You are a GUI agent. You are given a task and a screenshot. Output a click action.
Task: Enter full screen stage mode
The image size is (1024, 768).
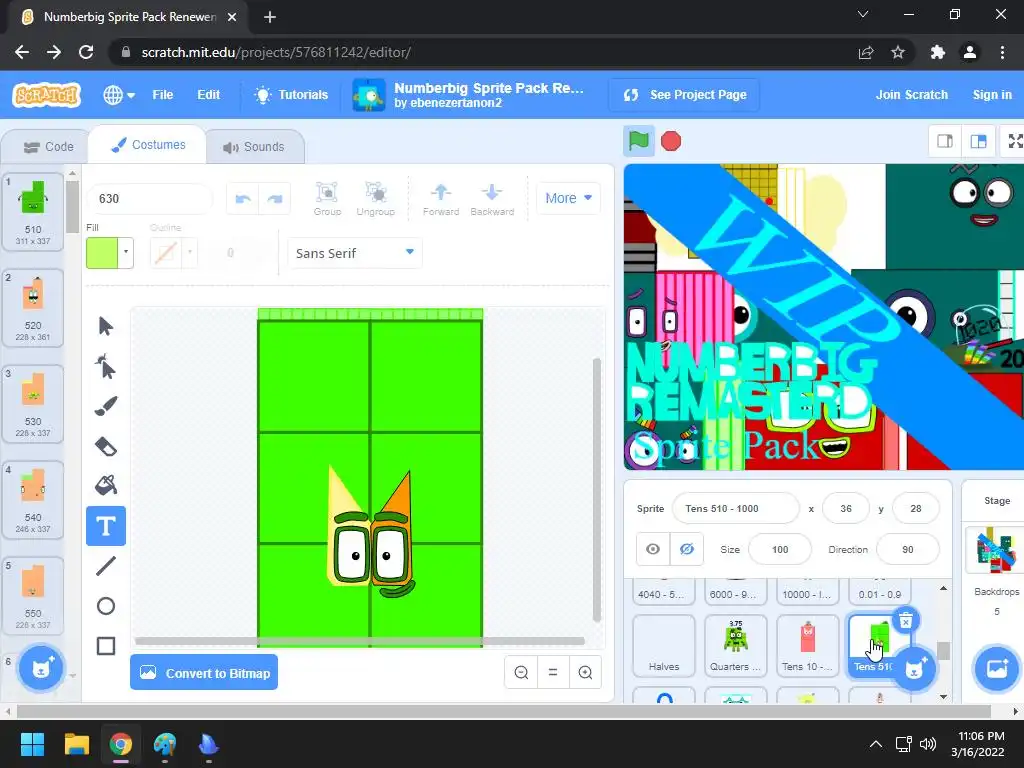(1014, 141)
